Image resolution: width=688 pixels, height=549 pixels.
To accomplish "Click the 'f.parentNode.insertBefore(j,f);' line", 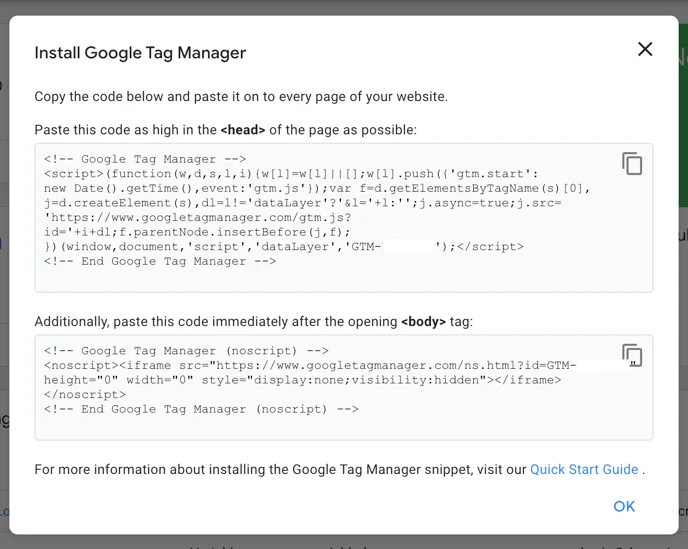I will 197,232.
